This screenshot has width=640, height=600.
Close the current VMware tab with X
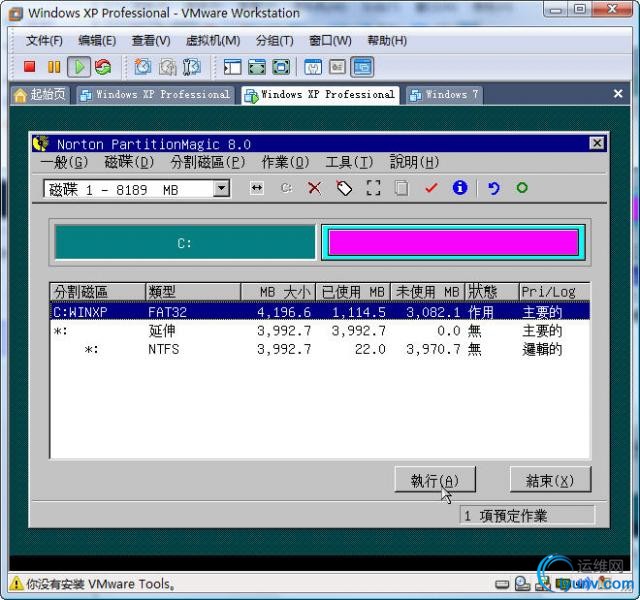click(x=618, y=94)
